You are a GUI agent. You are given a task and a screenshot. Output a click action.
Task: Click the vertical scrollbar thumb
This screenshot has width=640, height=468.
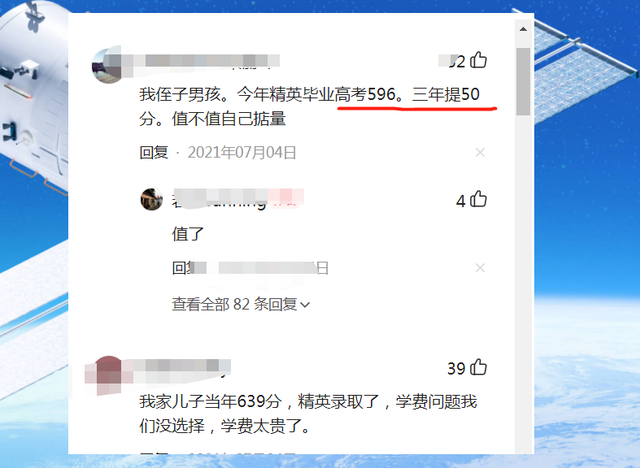pyautogui.click(x=523, y=82)
